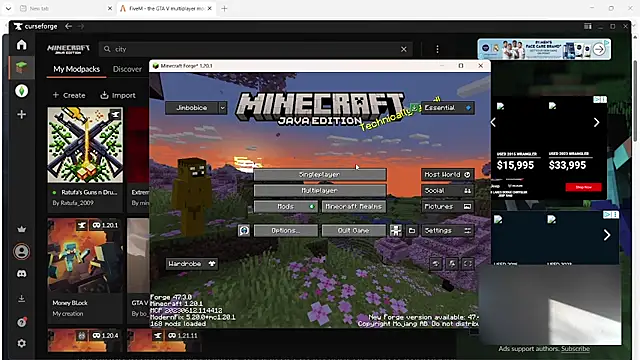Click the Essential button at top right
The width and height of the screenshot is (640, 360).
tap(448, 108)
